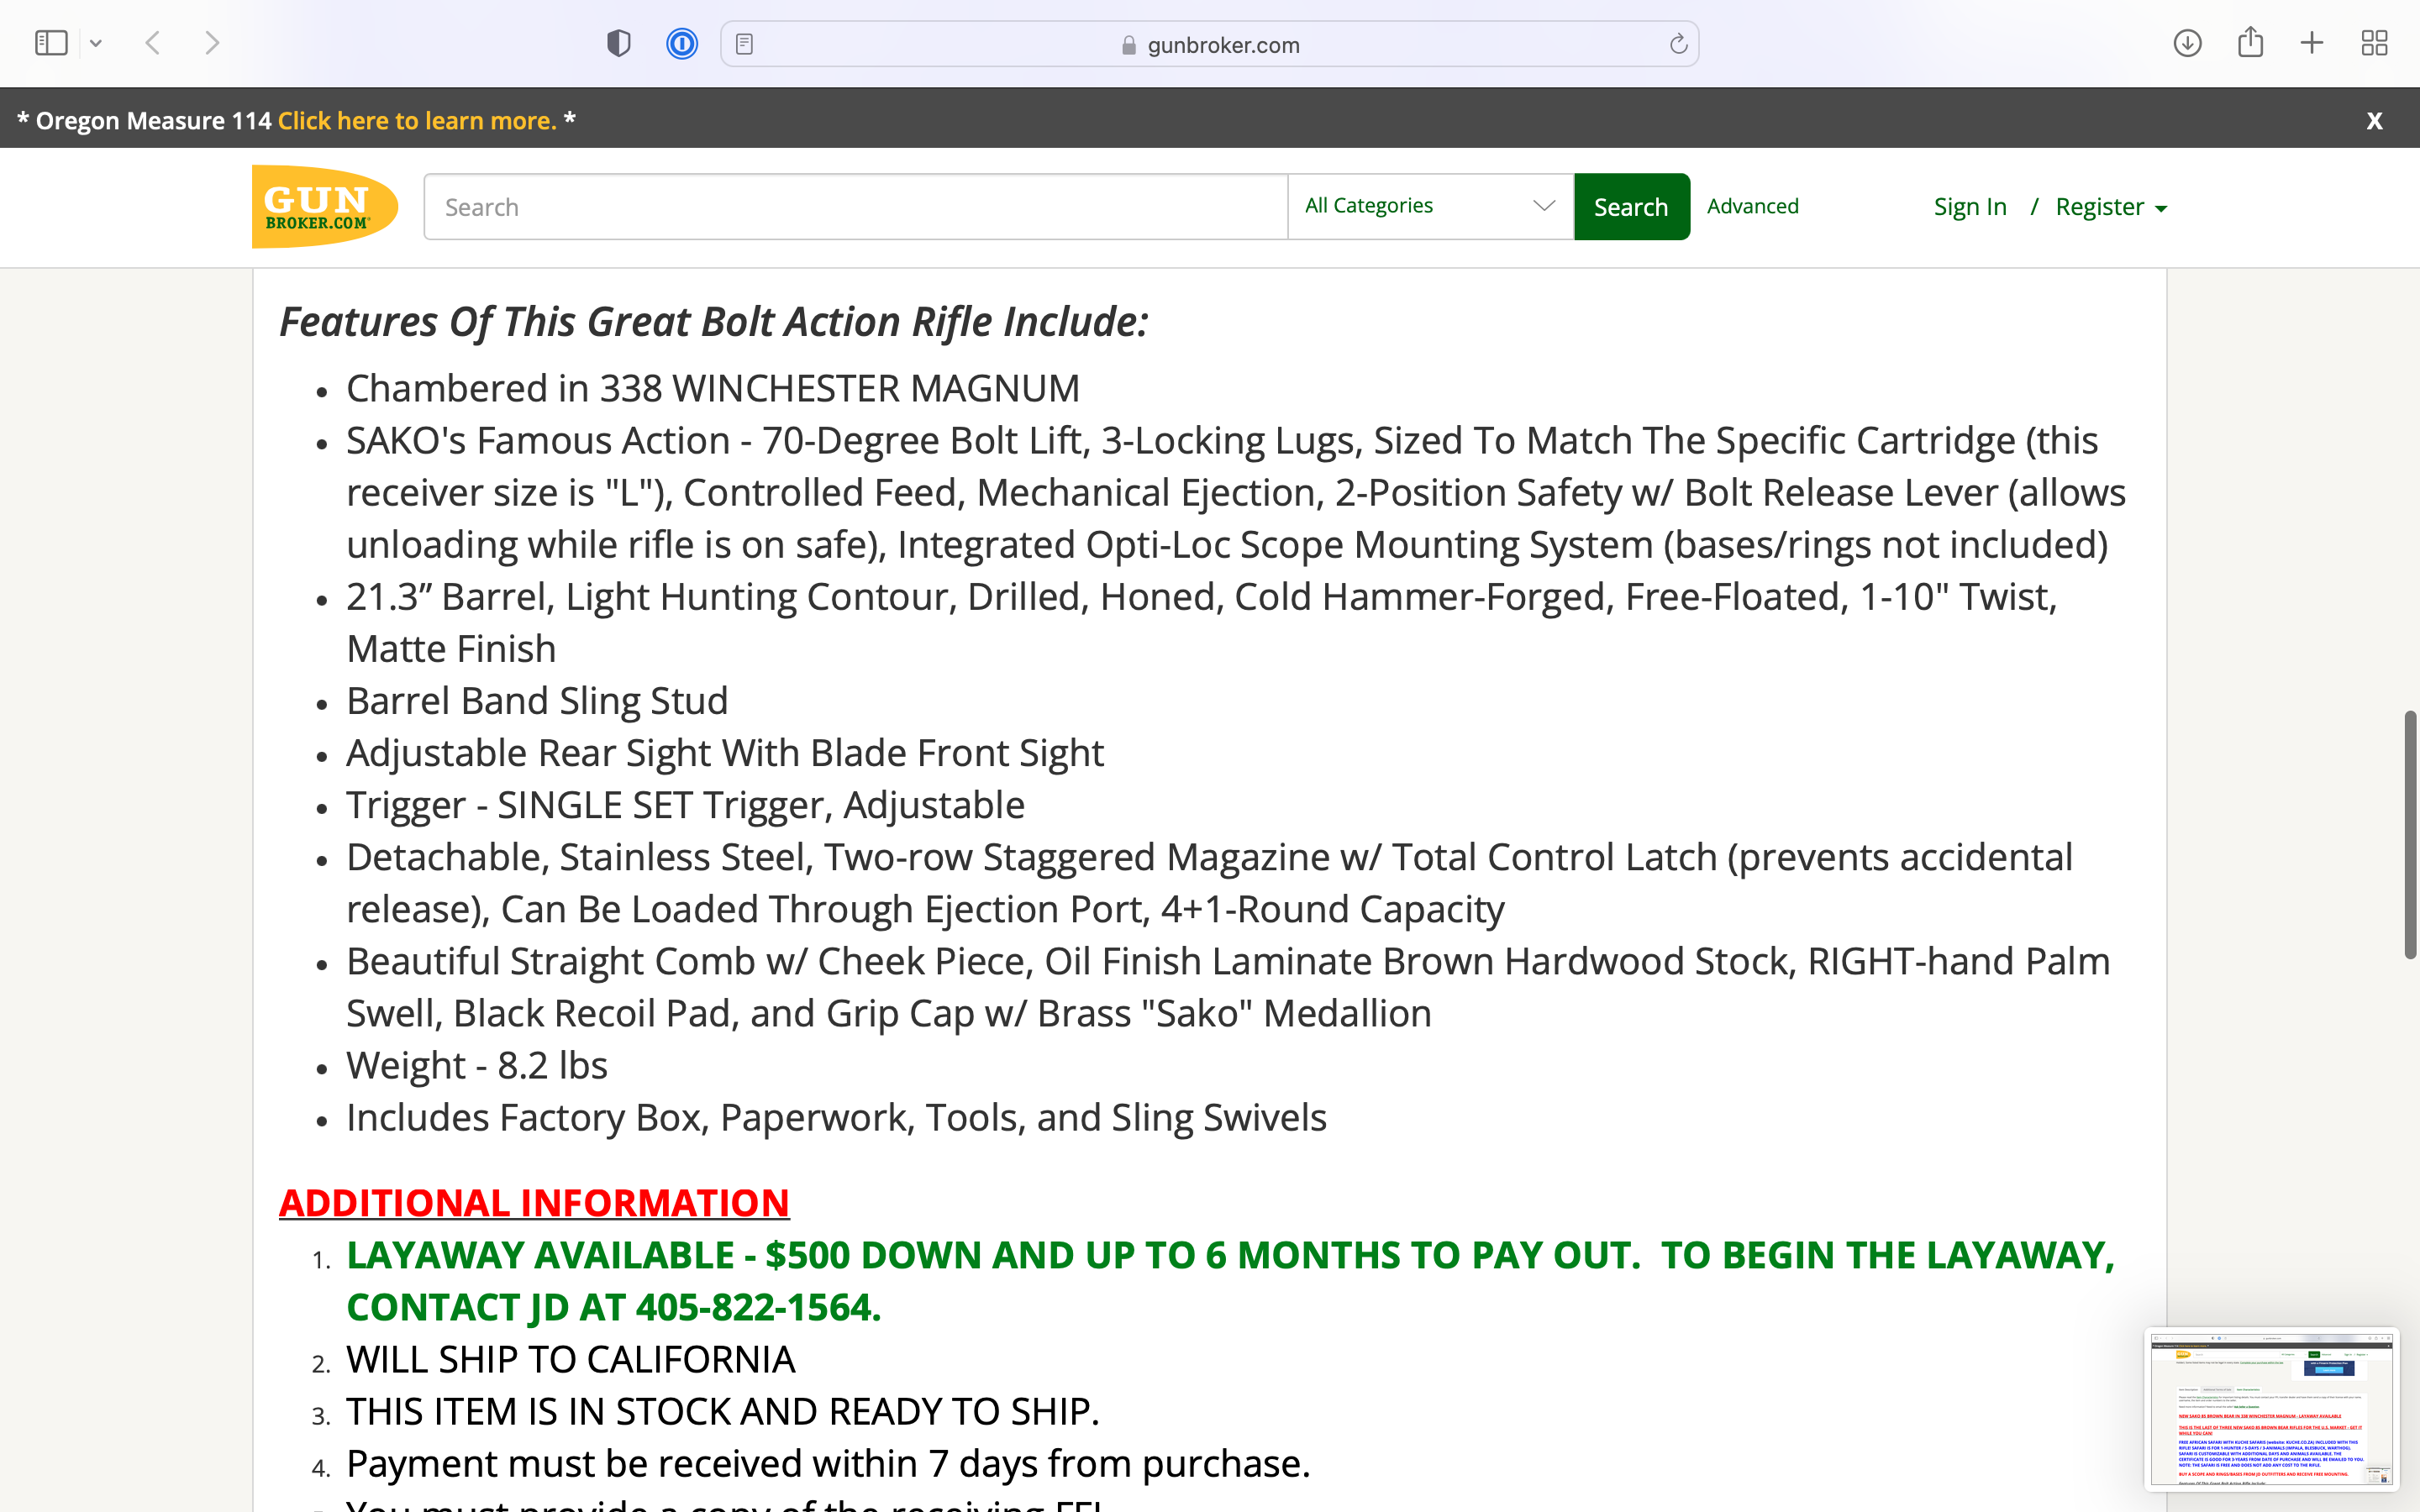2420x1512 pixels.
Task: Click 'Includes Factory Box, Paperwork, Tools' bullet
Action: [x=836, y=1117]
